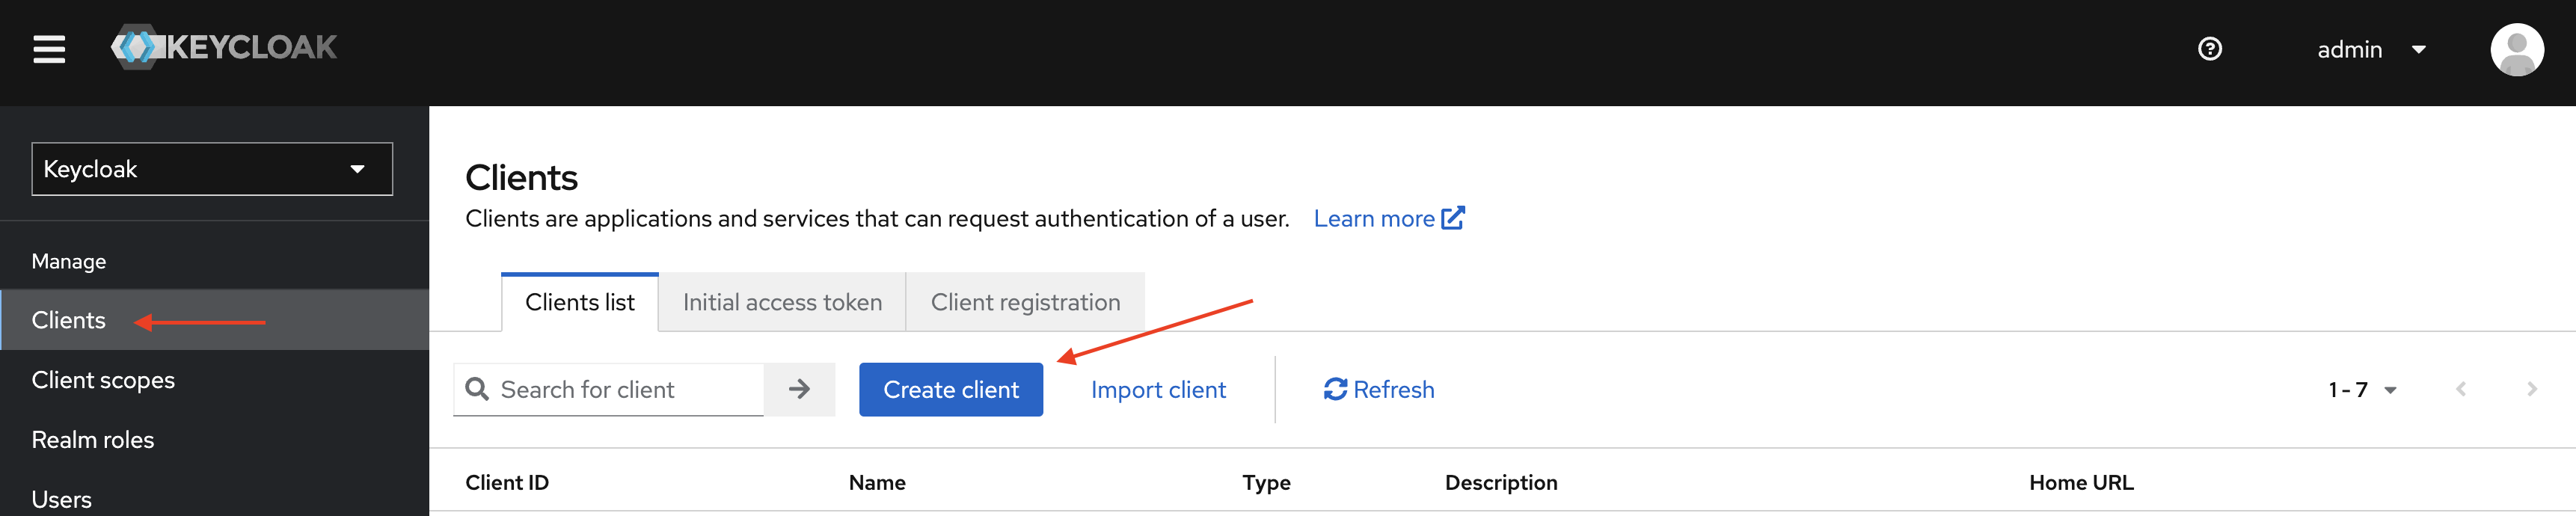Open the hamburger navigation menu
The height and width of the screenshot is (516, 2576).
point(49,49)
